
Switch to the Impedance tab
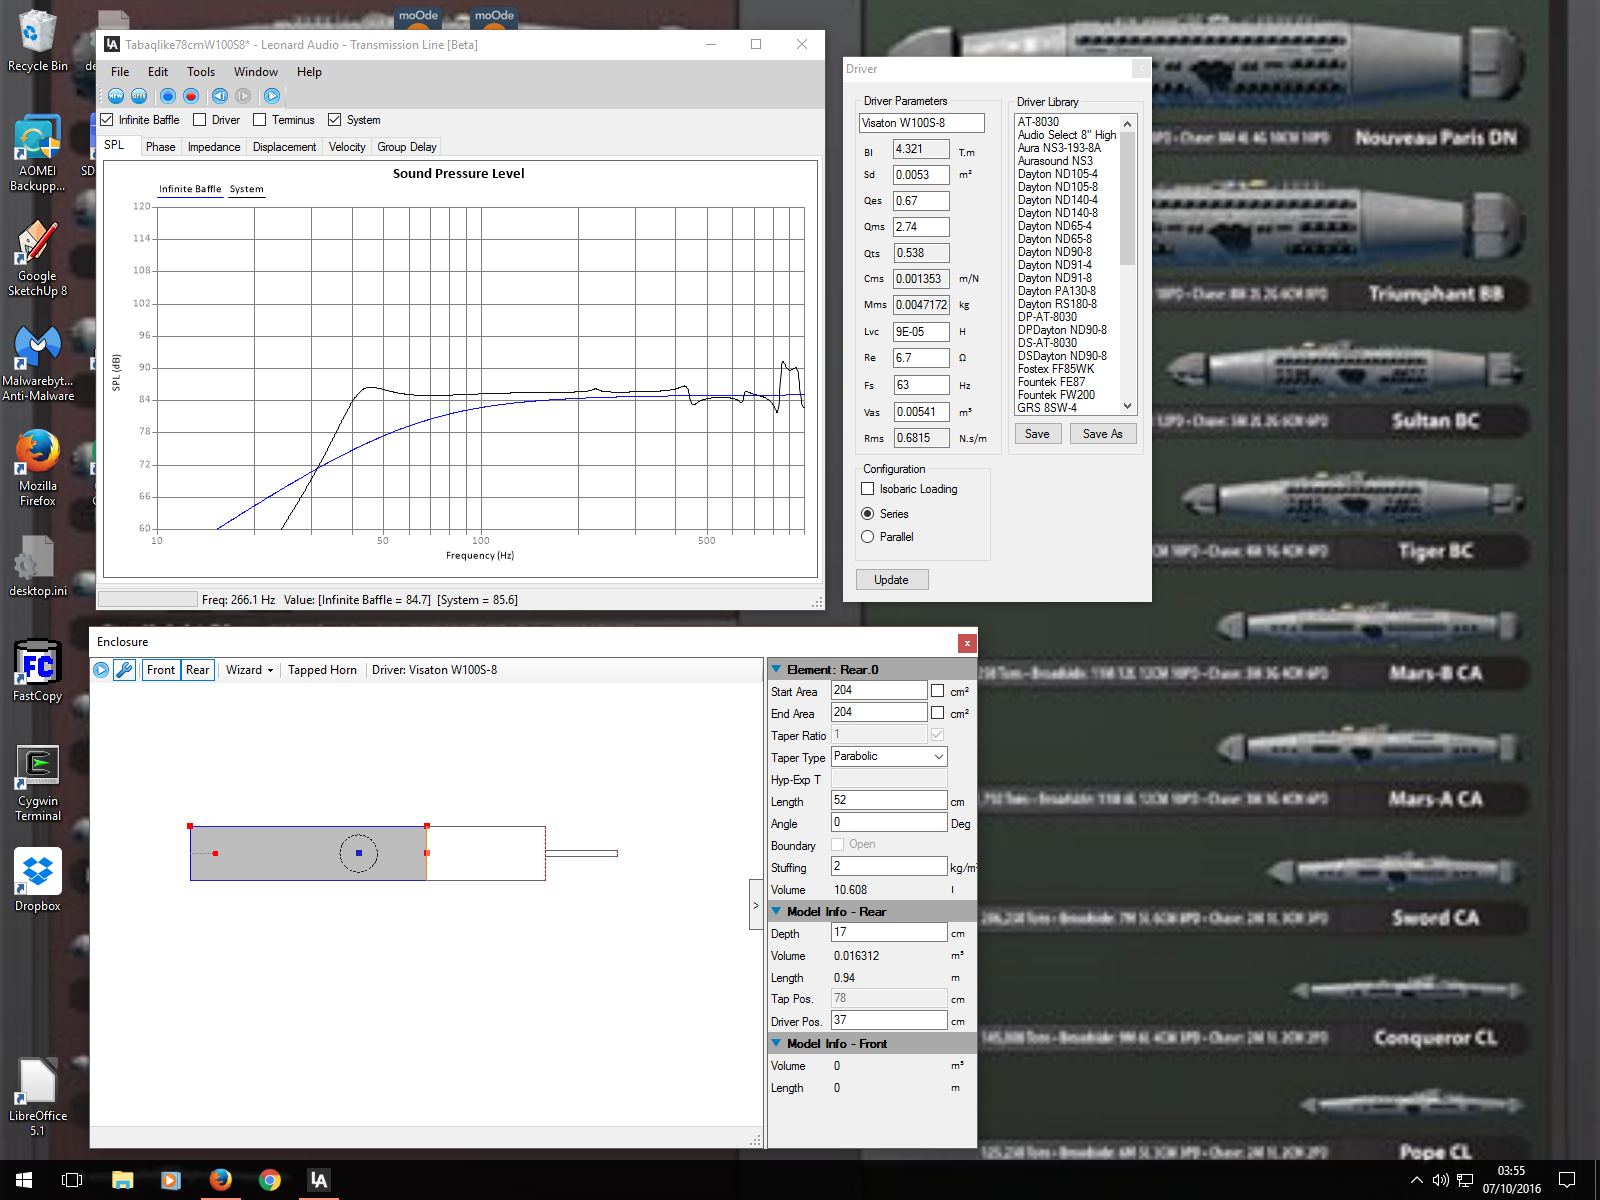point(214,147)
